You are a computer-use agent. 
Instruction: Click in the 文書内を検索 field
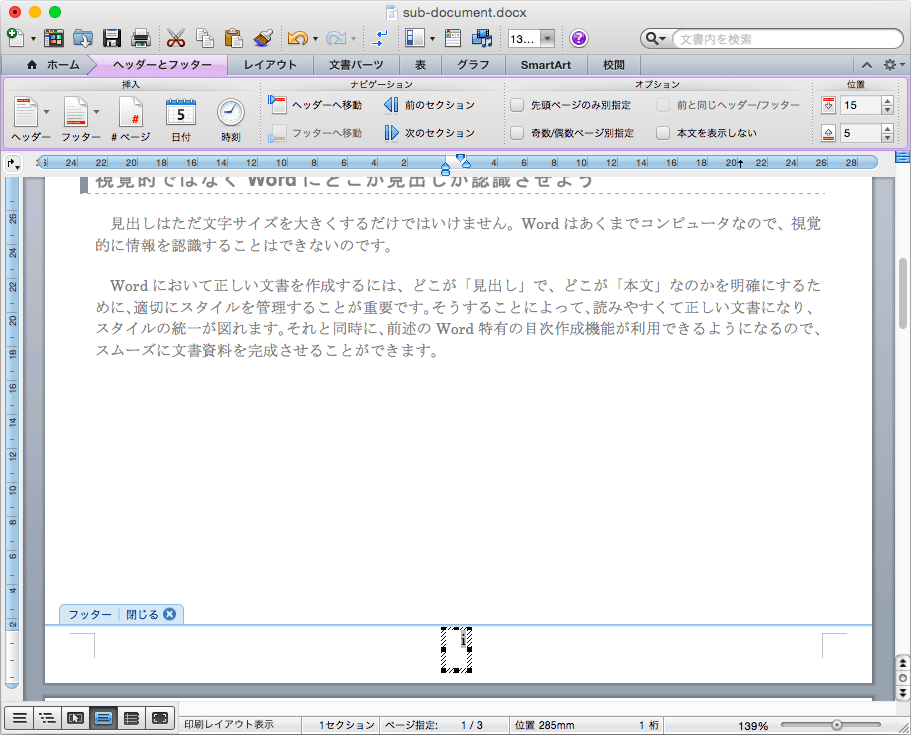[x=787, y=39]
